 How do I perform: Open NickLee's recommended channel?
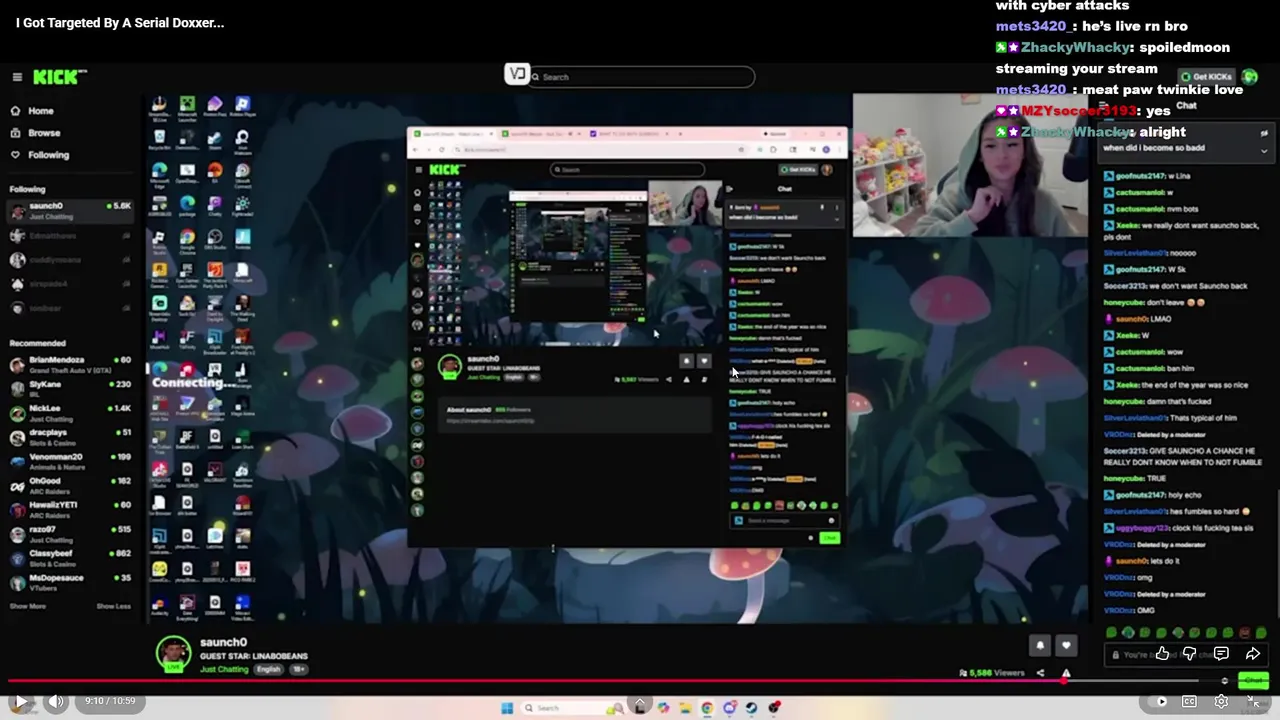[x=70, y=413]
